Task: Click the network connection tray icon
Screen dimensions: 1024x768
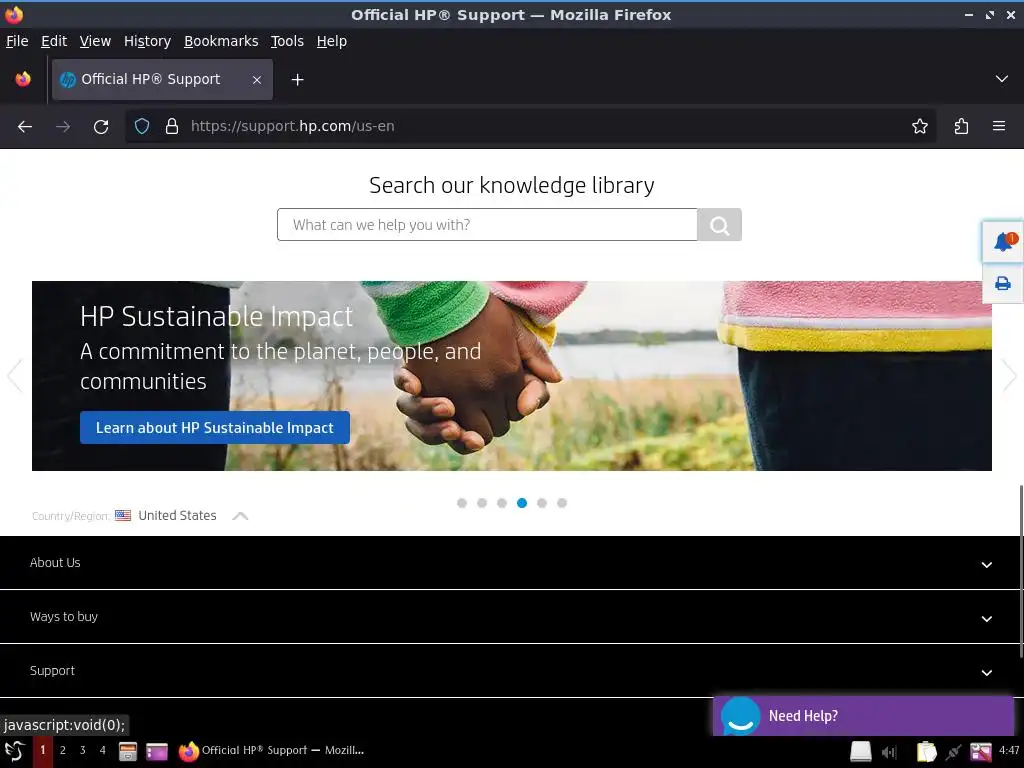Action: 953,752
